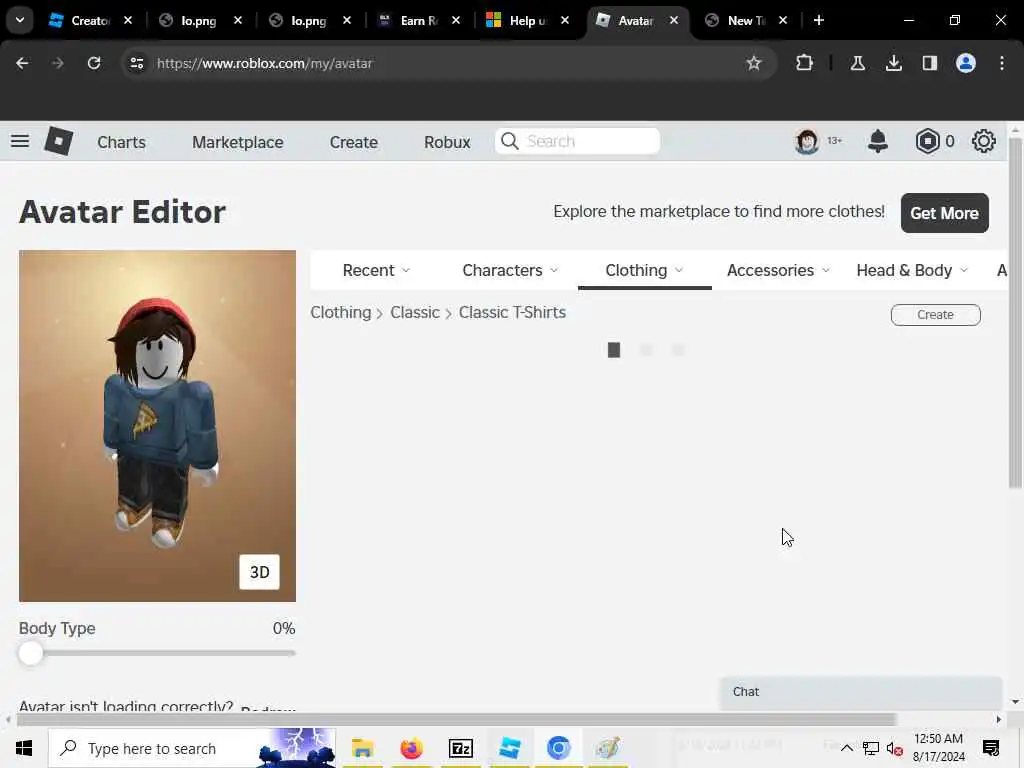Viewport: 1024px width, 768px height.
Task: Open Charts in the Roblox navbar
Action: (121, 142)
